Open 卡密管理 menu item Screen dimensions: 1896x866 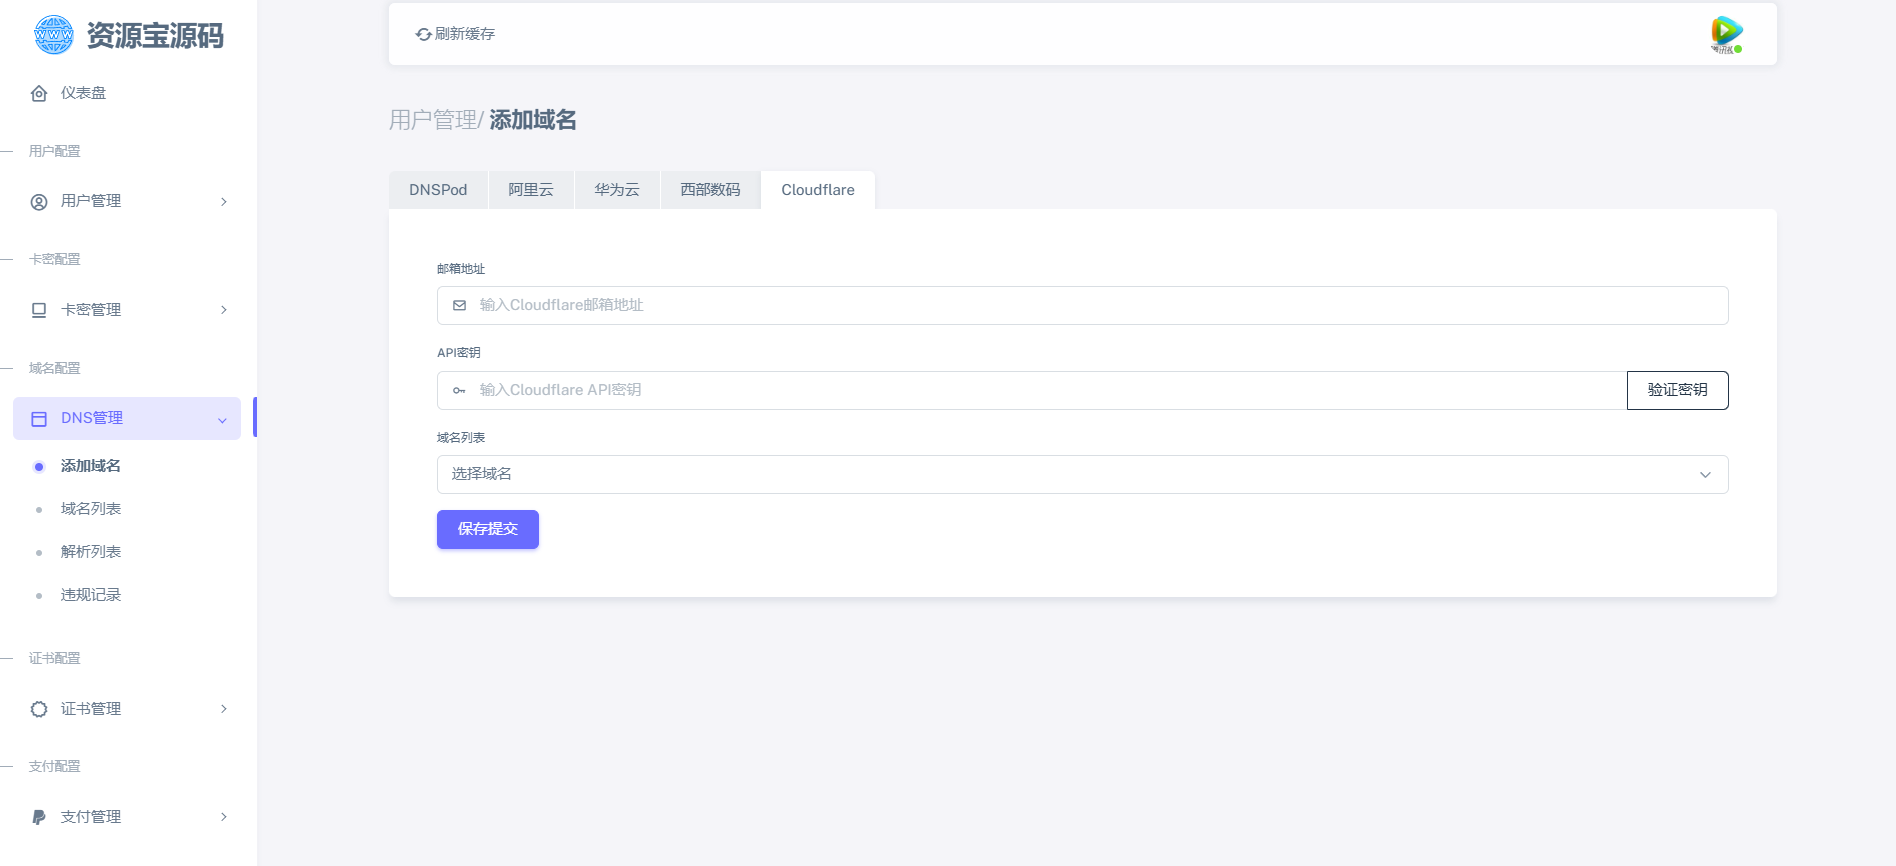click(127, 310)
